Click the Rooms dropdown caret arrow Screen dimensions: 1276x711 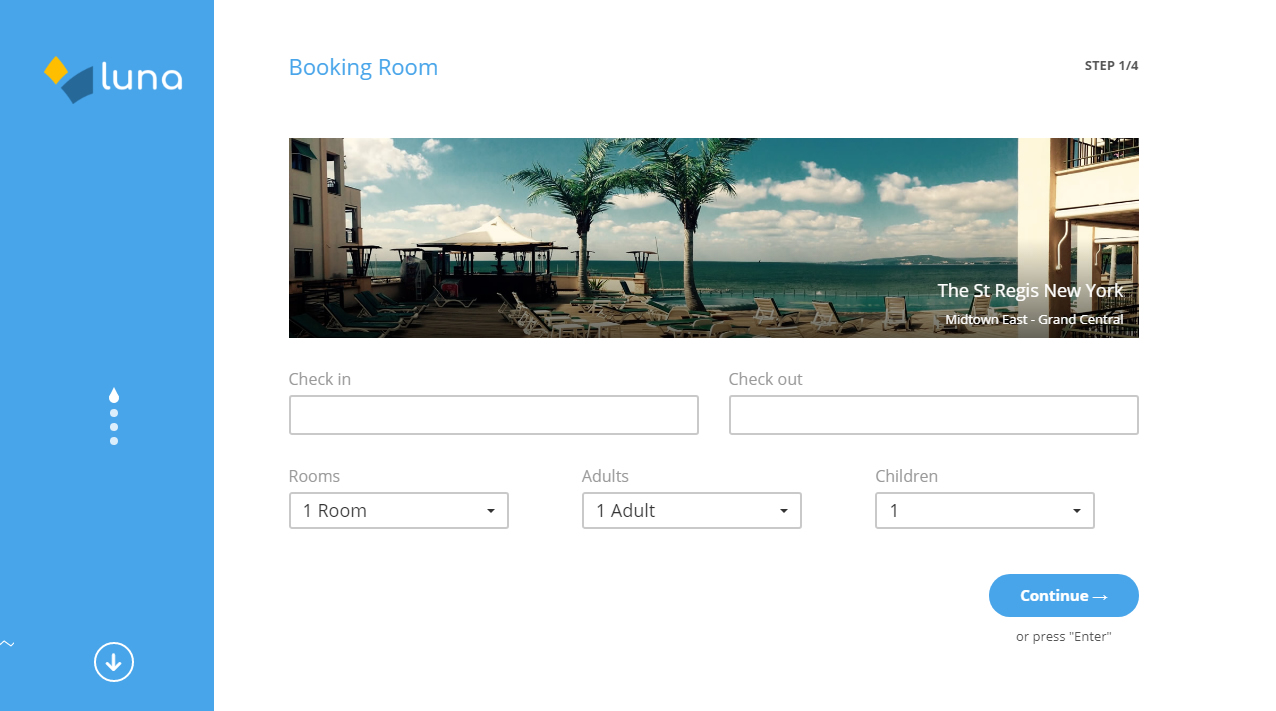pyautogui.click(x=491, y=511)
